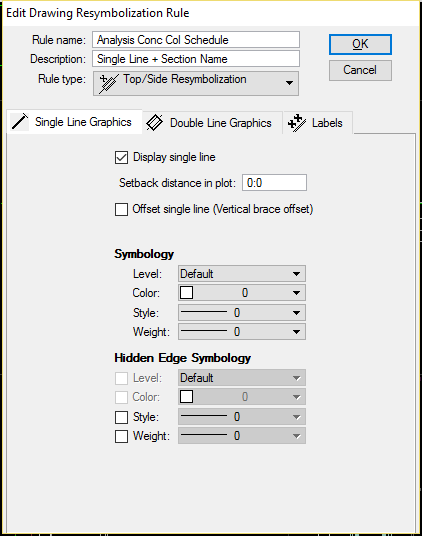Toggle the Display single line checkbox
422x536 pixels.
coord(121,158)
